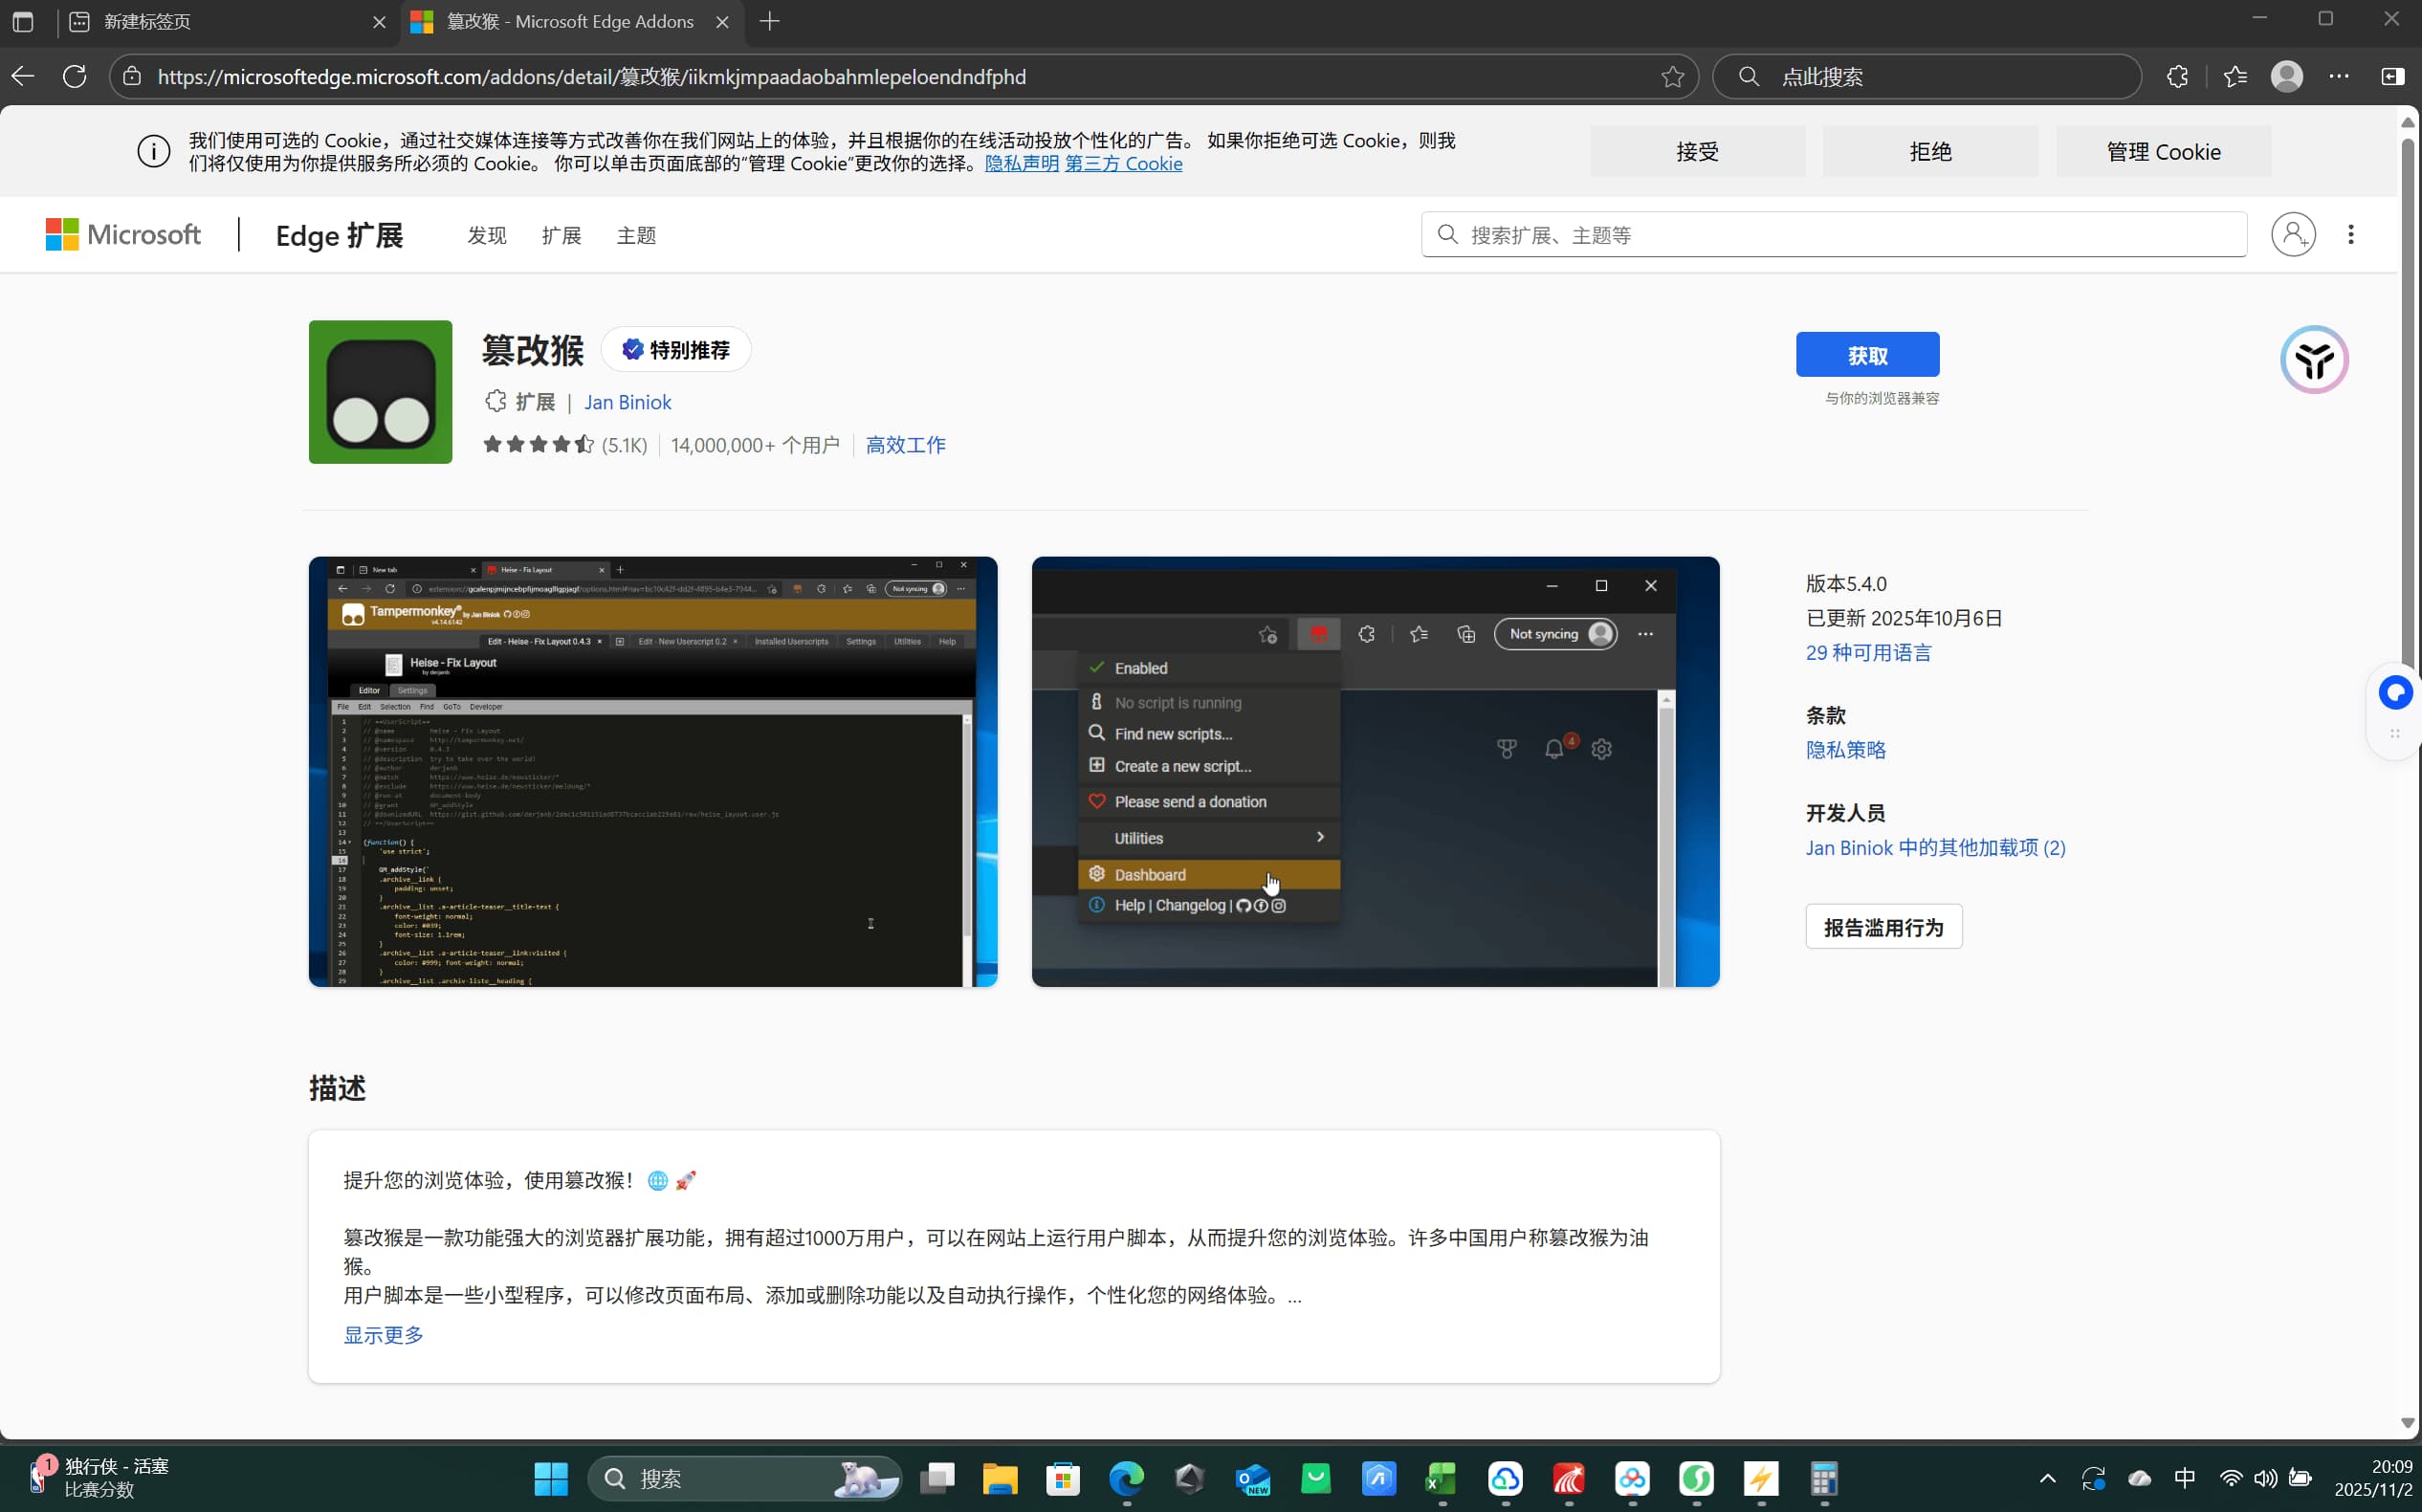Open the Edge sidebar pane icon
This screenshot has height=1512, width=2422.
tap(2392, 77)
